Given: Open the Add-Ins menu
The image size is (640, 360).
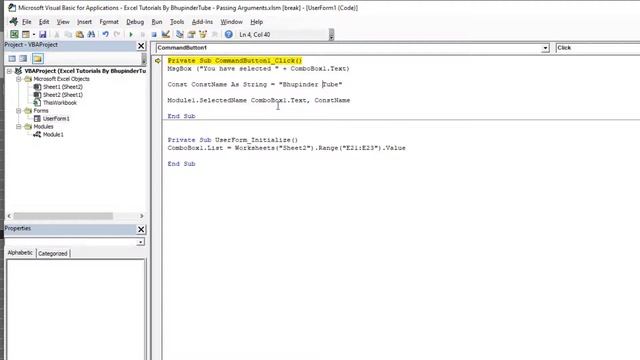Looking at the screenshot, I should coord(202,22).
